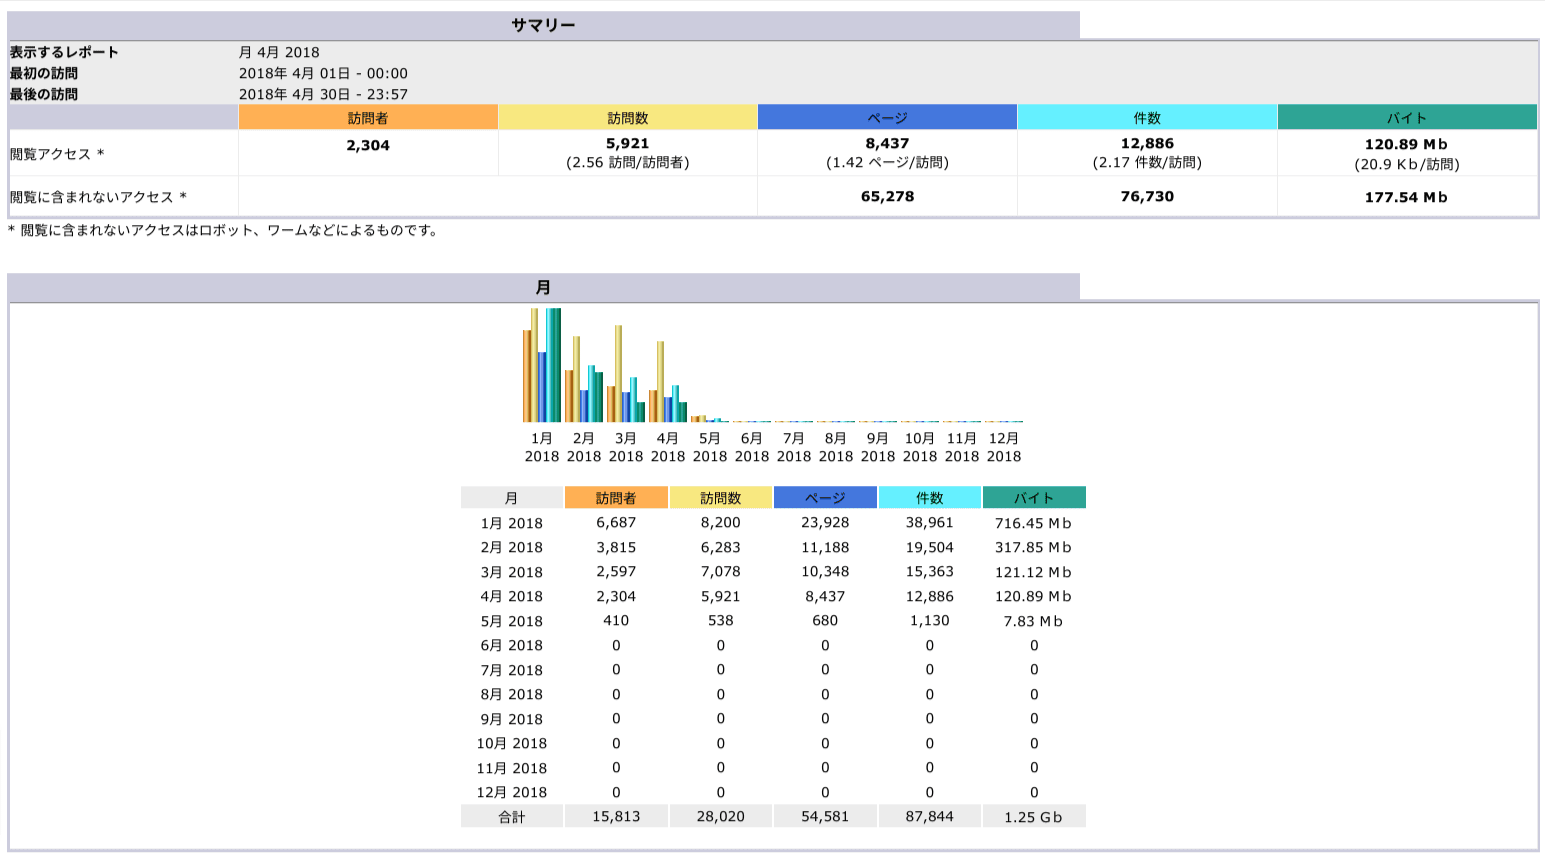Click the 訪問者 column header in monthly table

pyautogui.click(x=616, y=498)
